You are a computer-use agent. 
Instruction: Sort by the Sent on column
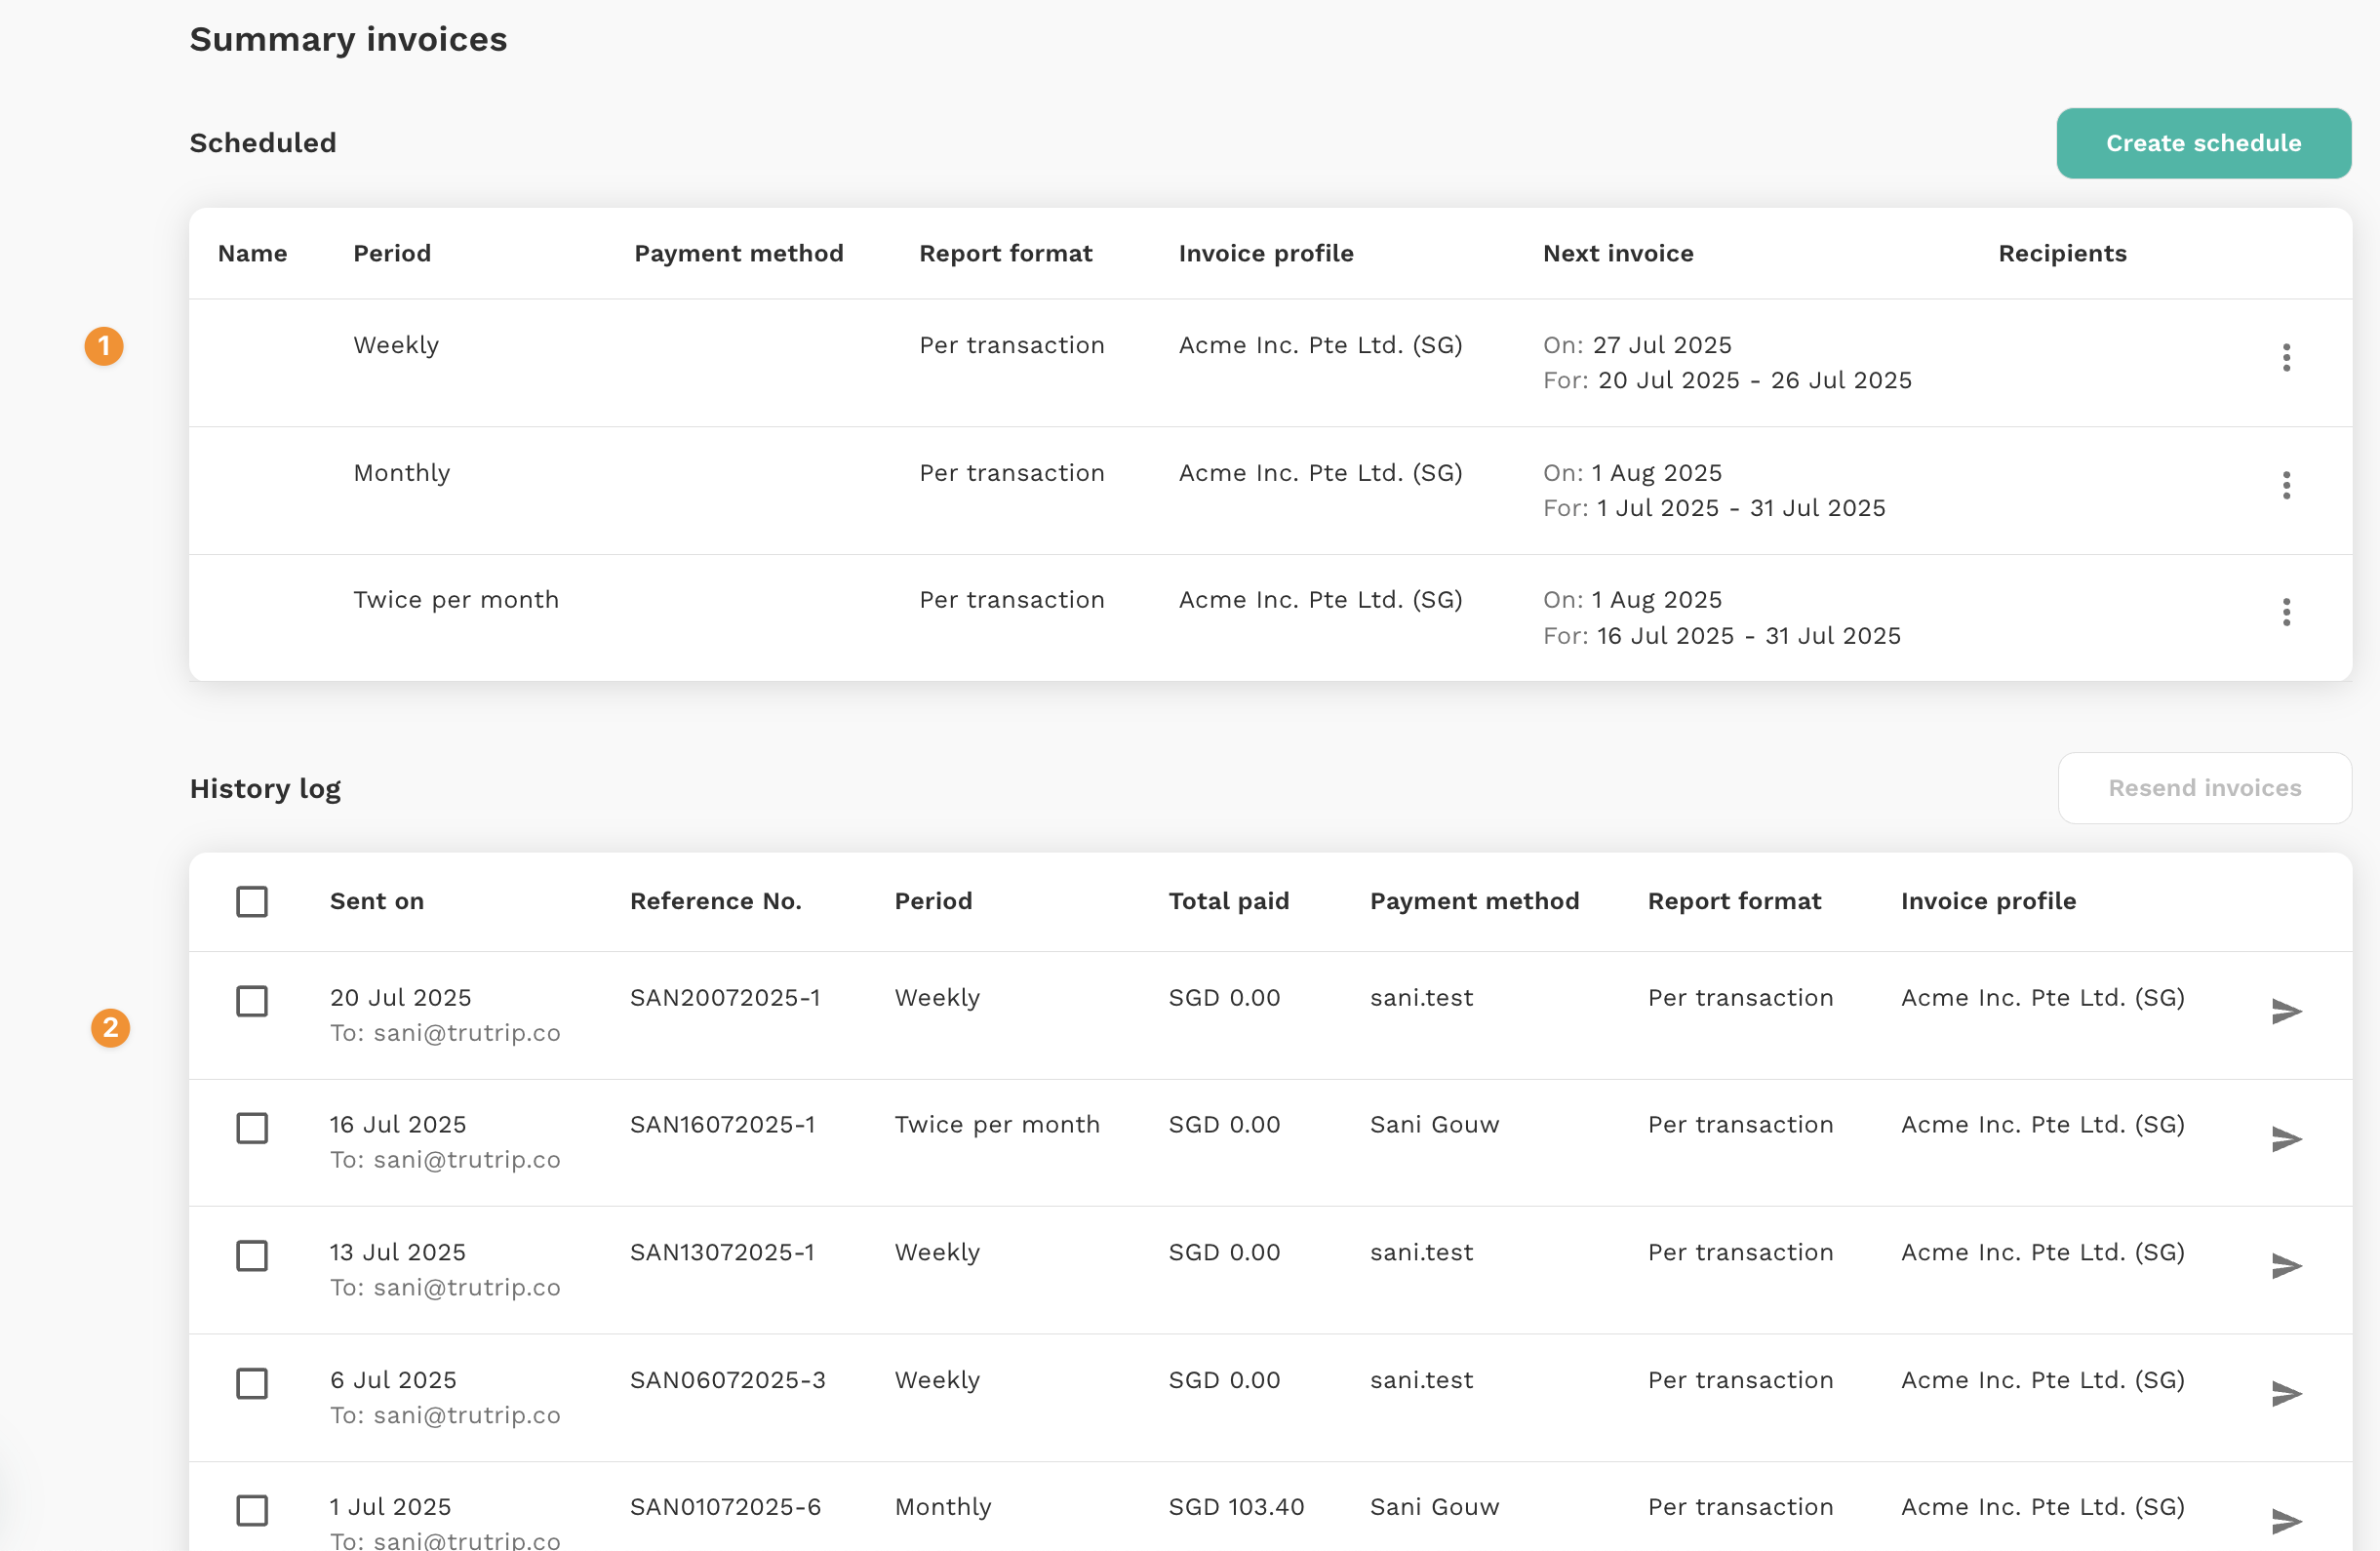click(x=376, y=901)
